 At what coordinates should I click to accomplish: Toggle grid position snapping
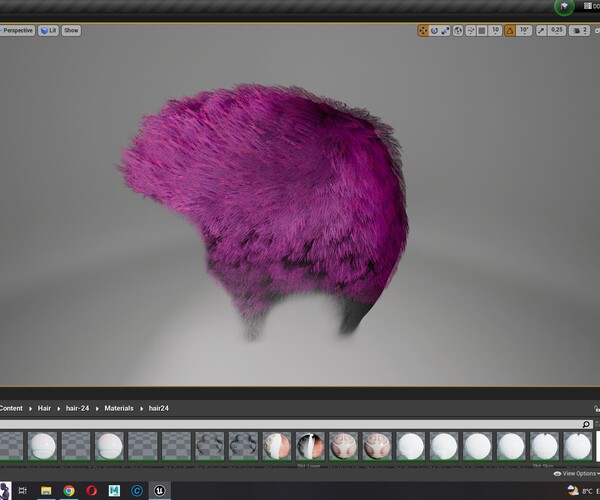click(x=482, y=31)
